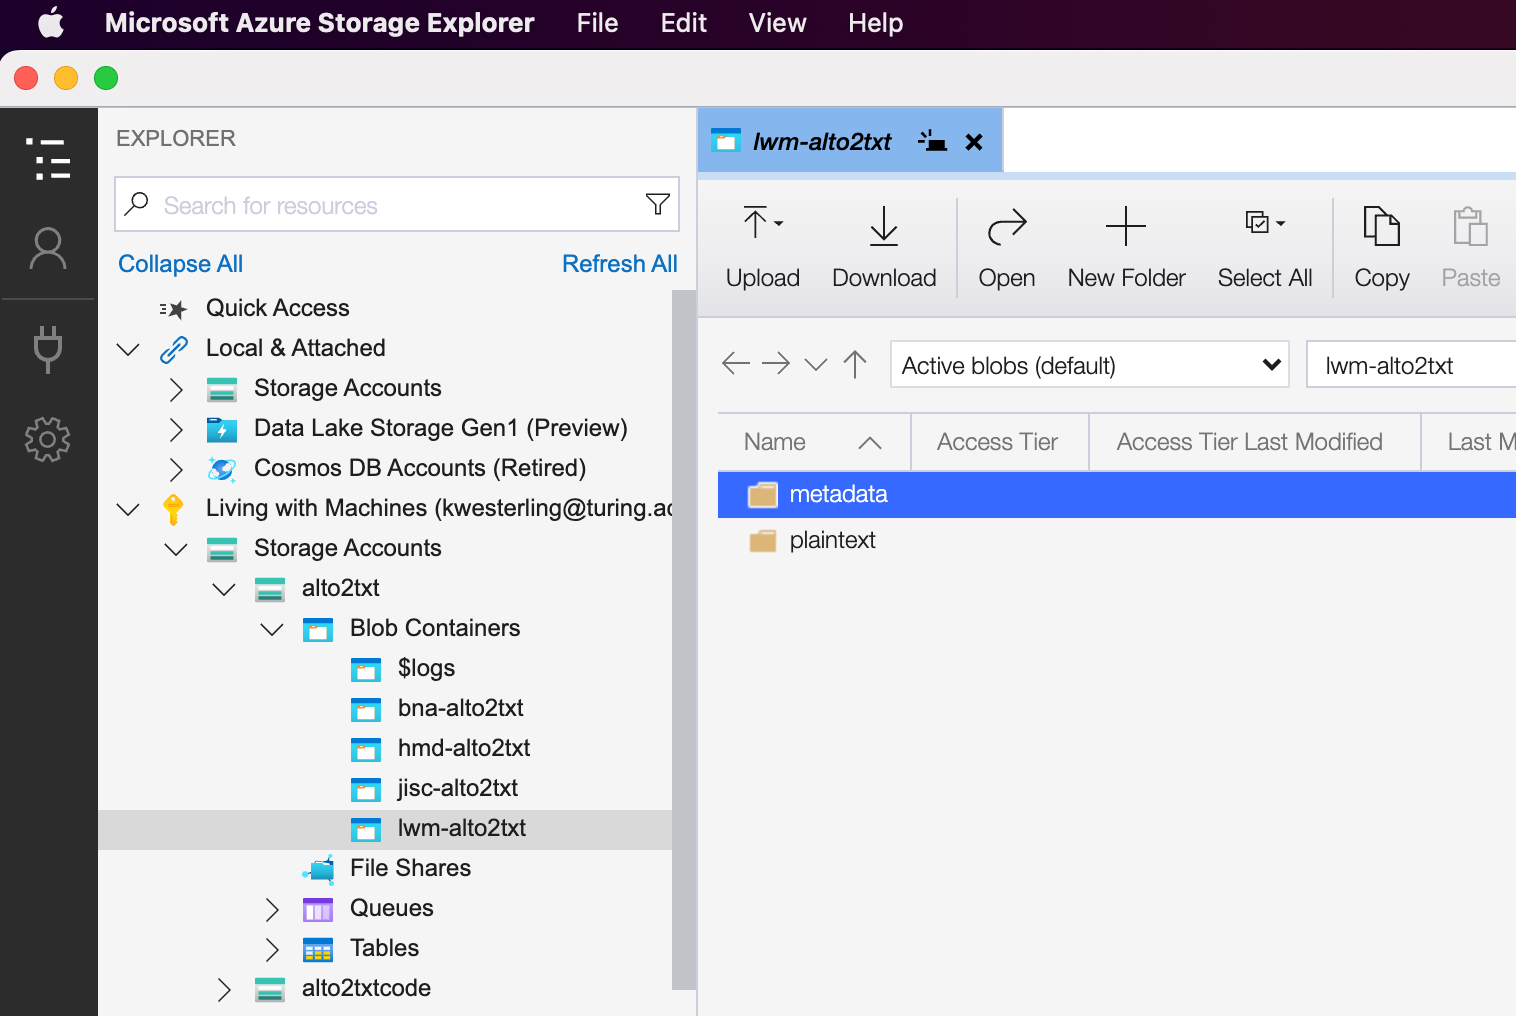Focus the Search for resources field
Viewport: 1516px width, 1016px height.
click(397, 204)
